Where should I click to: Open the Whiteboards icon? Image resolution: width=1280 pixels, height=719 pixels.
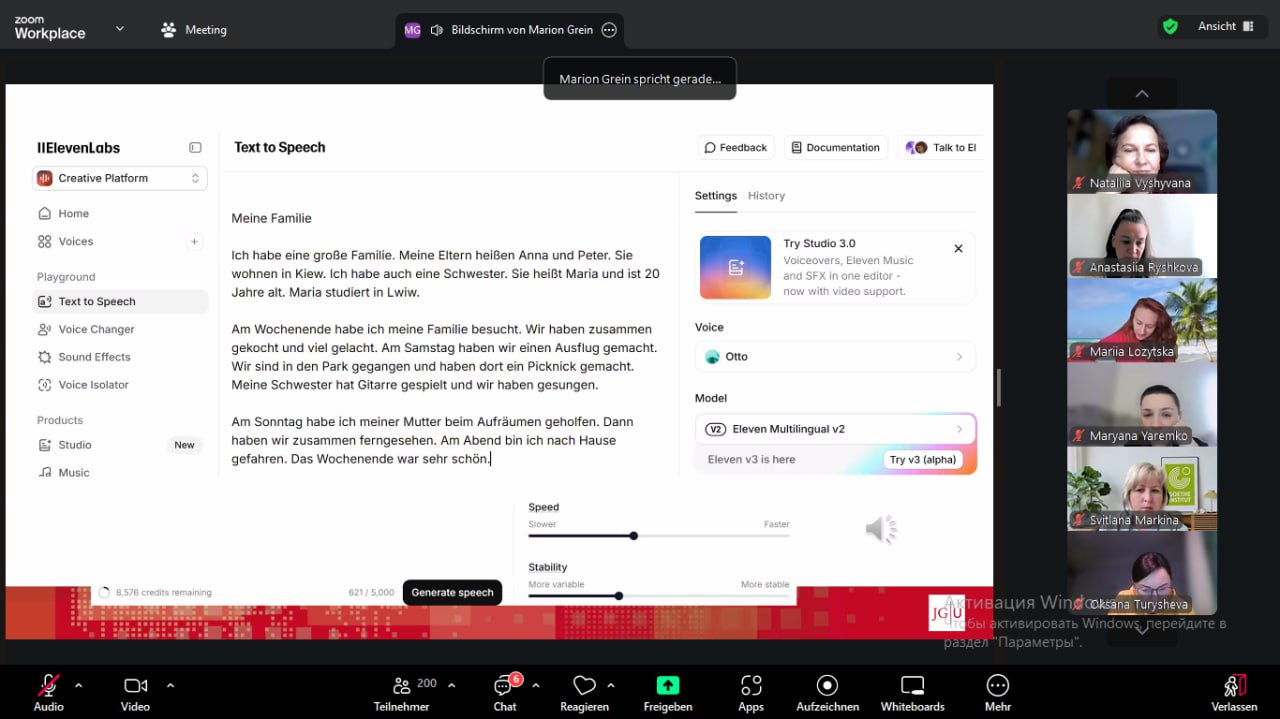(x=912, y=686)
